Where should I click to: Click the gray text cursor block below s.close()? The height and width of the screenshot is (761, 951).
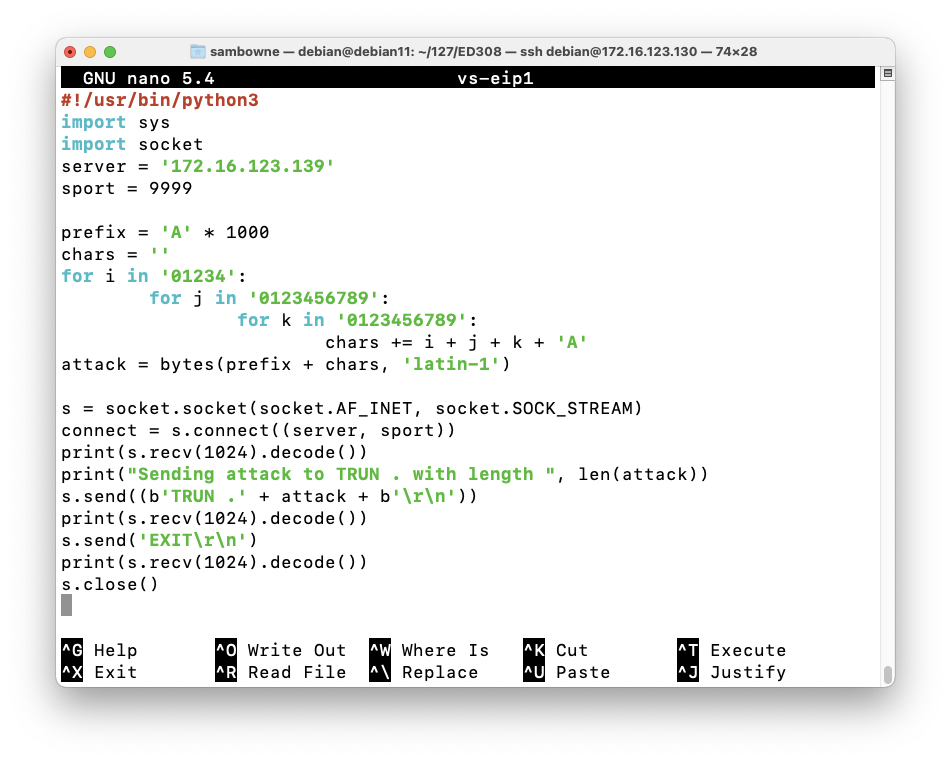67,605
